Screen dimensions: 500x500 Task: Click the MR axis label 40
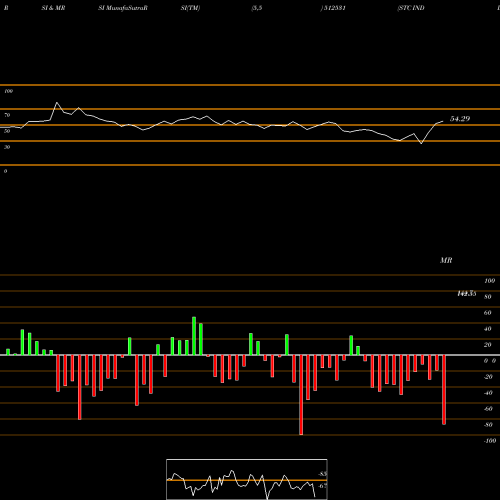[x=488, y=329]
